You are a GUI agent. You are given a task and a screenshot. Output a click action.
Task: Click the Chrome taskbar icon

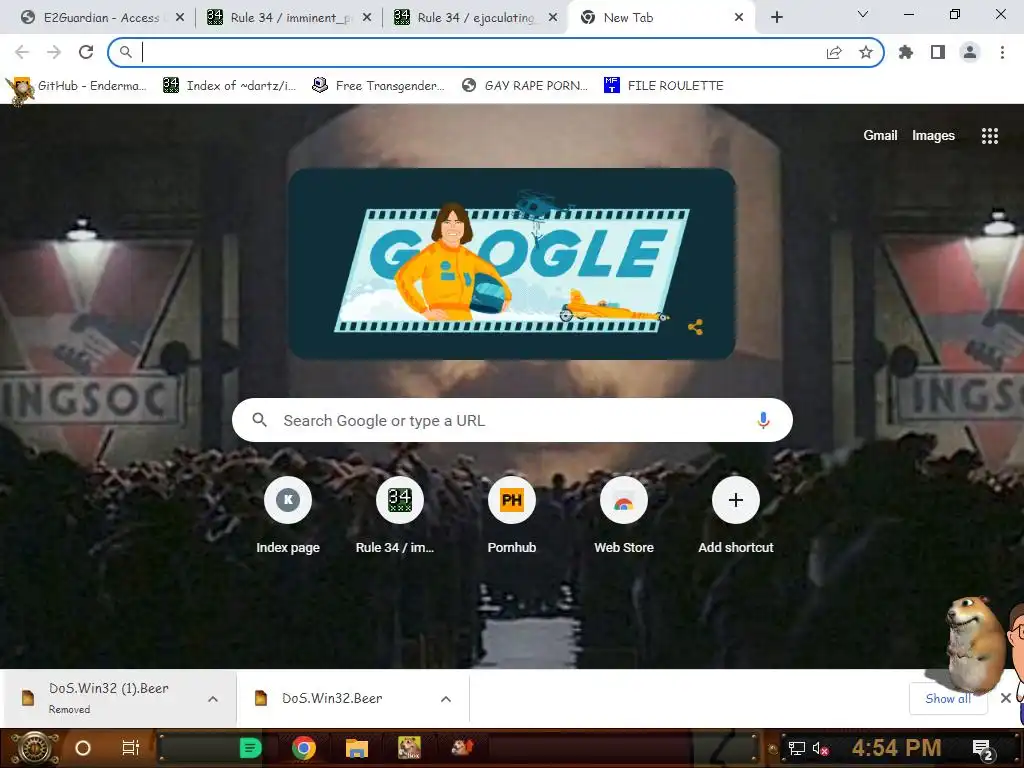(x=304, y=748)
